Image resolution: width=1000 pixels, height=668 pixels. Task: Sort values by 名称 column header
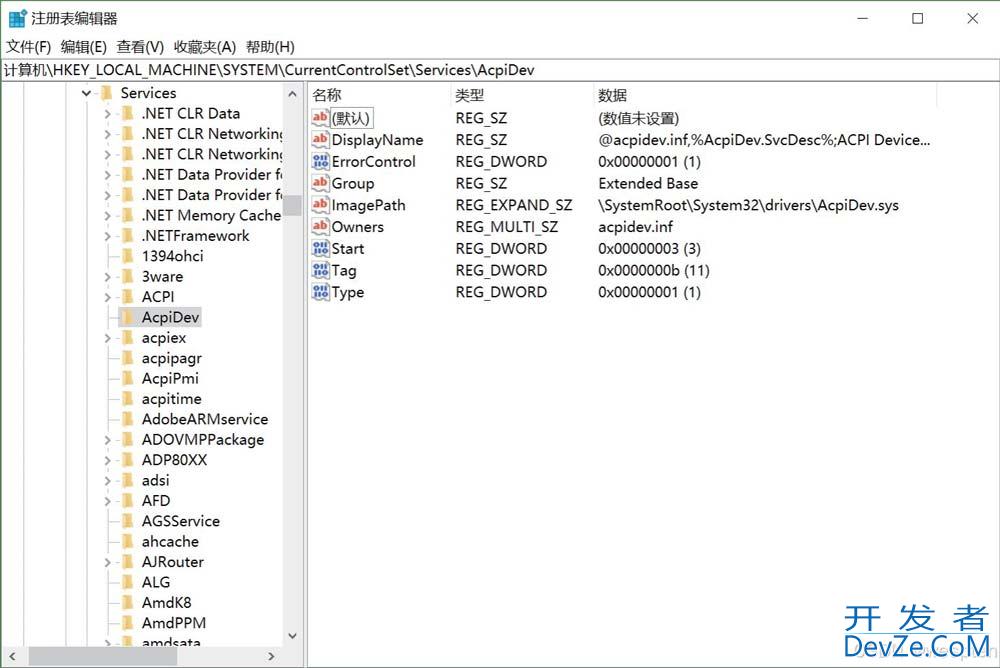point(379,95)
